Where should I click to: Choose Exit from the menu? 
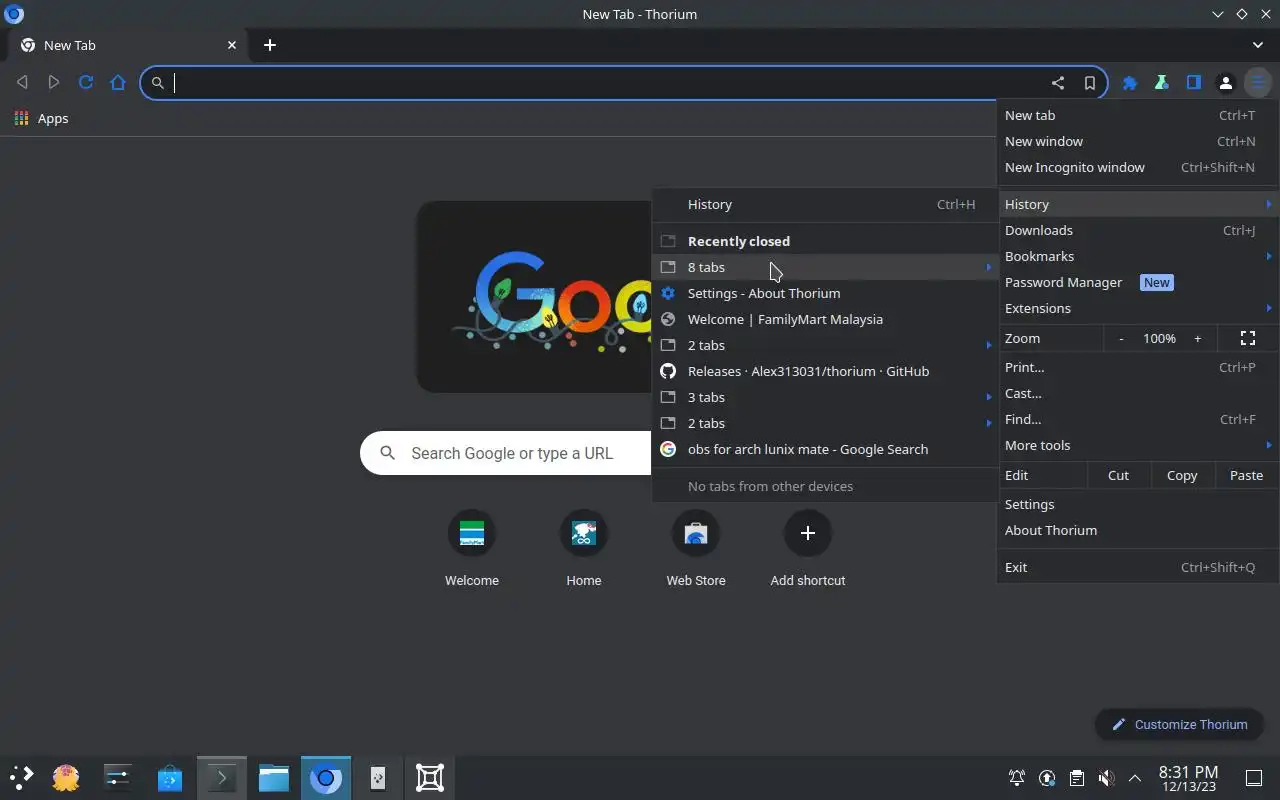tap(1138, 567)
